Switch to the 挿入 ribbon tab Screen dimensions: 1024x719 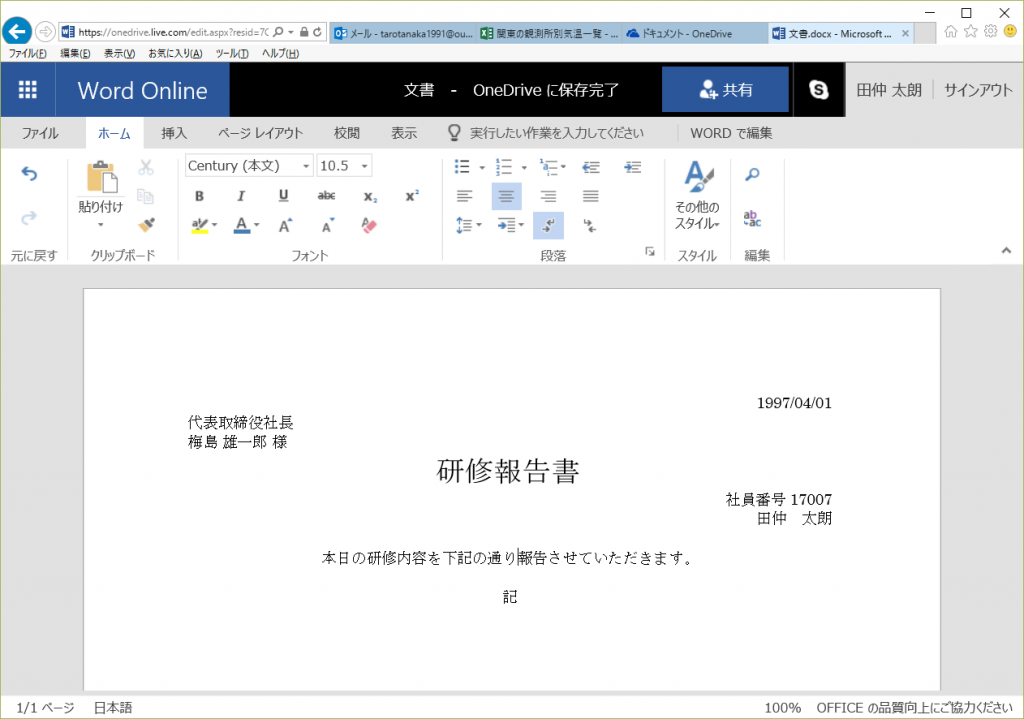pos(174,133)
